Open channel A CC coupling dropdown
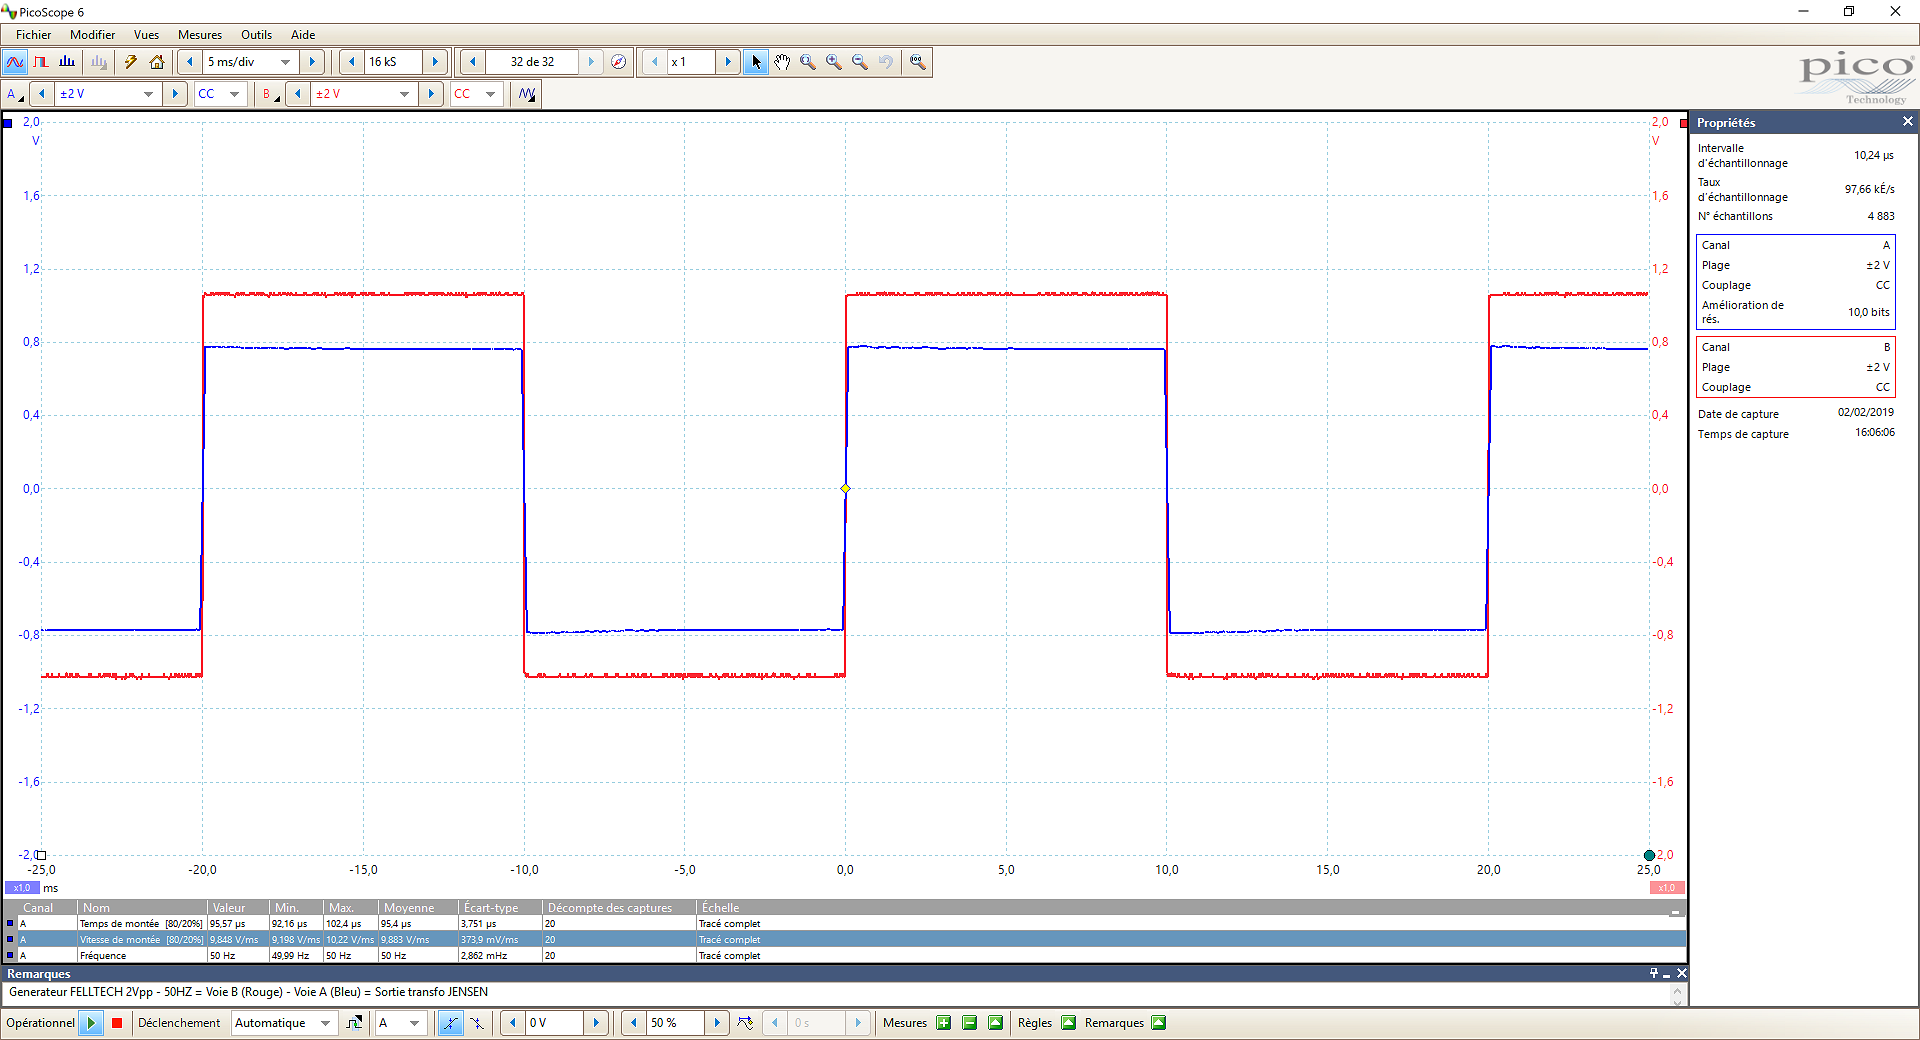This screenshot has width=1920, height=1040. 234,94
